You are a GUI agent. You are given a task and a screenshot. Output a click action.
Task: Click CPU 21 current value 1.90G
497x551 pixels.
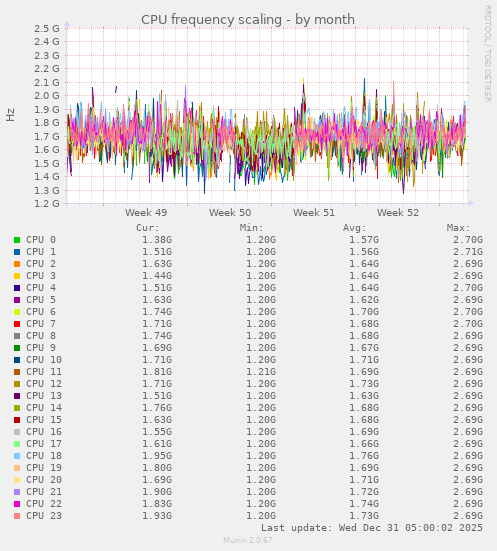point(157,492)
